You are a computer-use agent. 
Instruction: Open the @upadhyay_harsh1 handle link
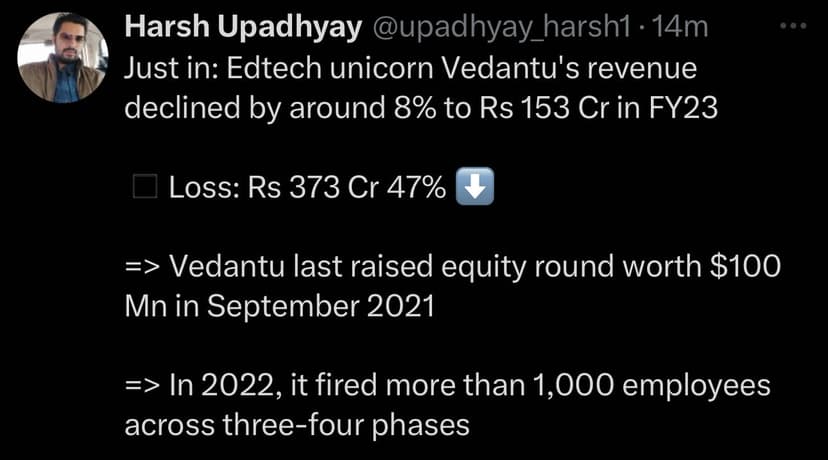[x=504, y=29]
